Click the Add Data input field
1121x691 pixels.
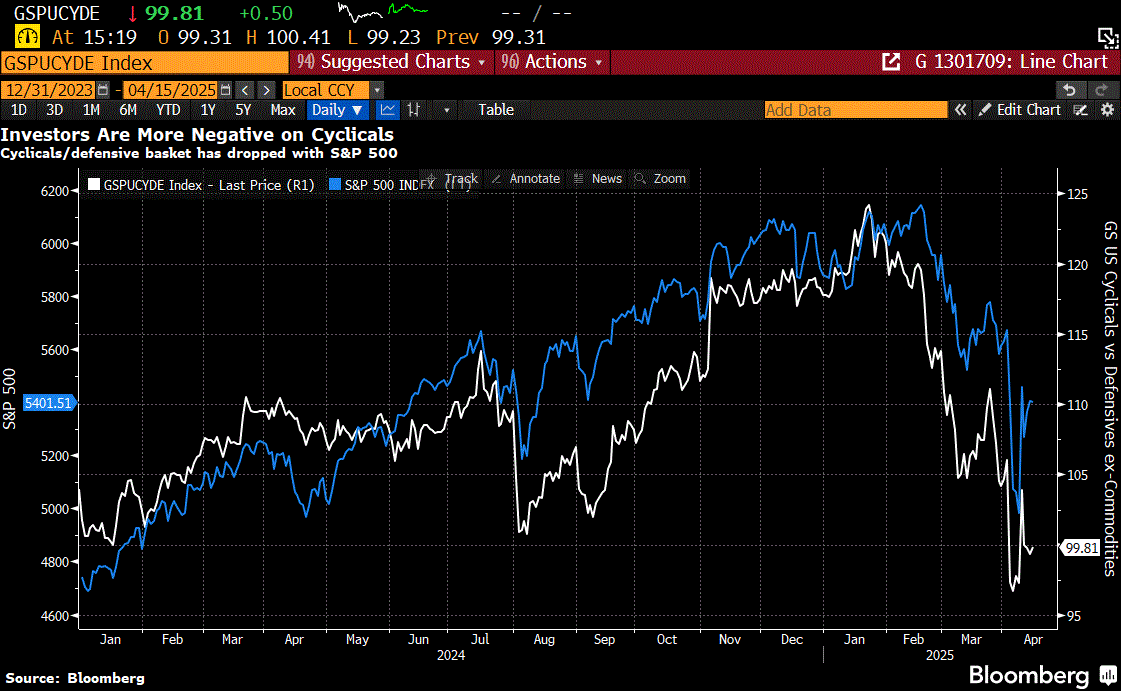pyautogui.click(x=856, y=110)
